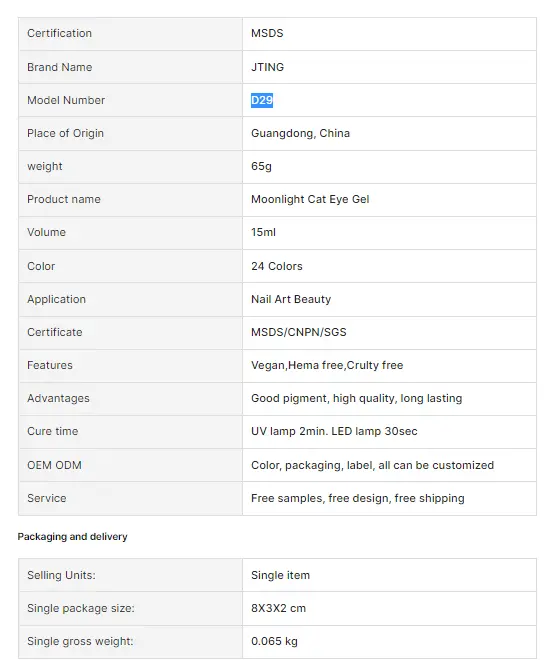Click the 8X3X2 cm package size
The image size is (560, 666).
coord(278,608)
